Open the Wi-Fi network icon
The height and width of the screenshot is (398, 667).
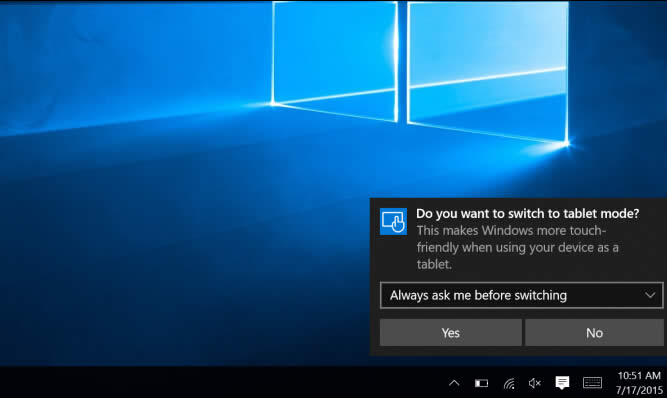(x=509, y=383)
